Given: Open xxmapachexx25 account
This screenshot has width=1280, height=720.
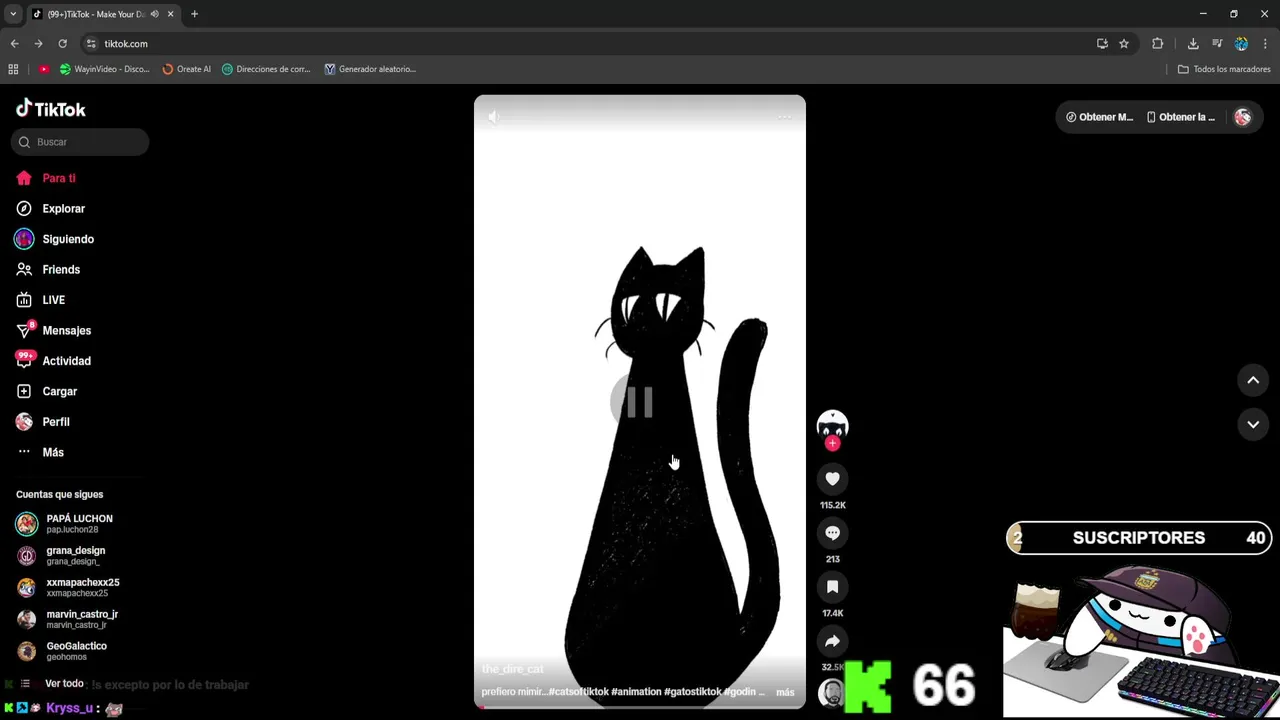Looking at the screenshot, I should [x=68, y=587].
